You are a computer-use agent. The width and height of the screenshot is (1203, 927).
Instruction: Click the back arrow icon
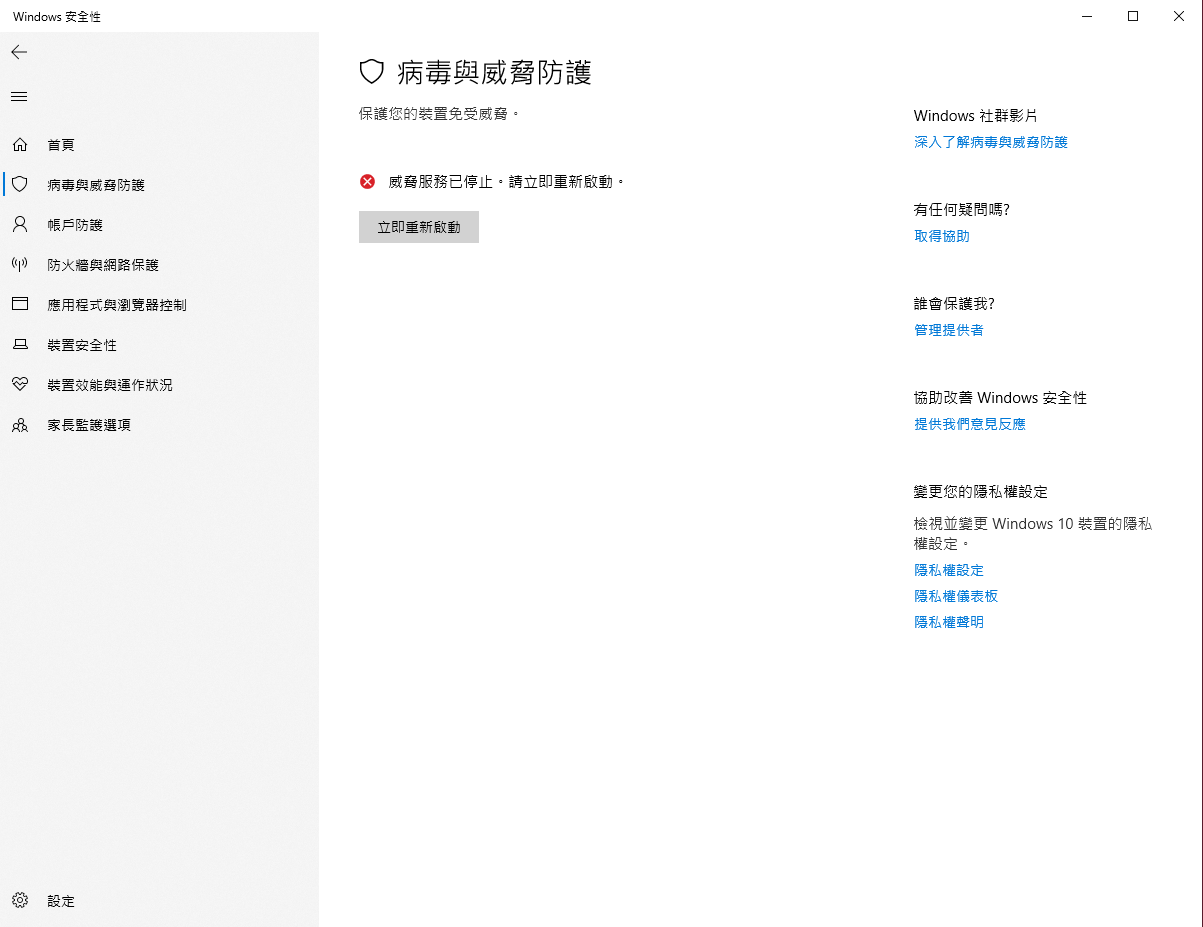pos(19,52)
